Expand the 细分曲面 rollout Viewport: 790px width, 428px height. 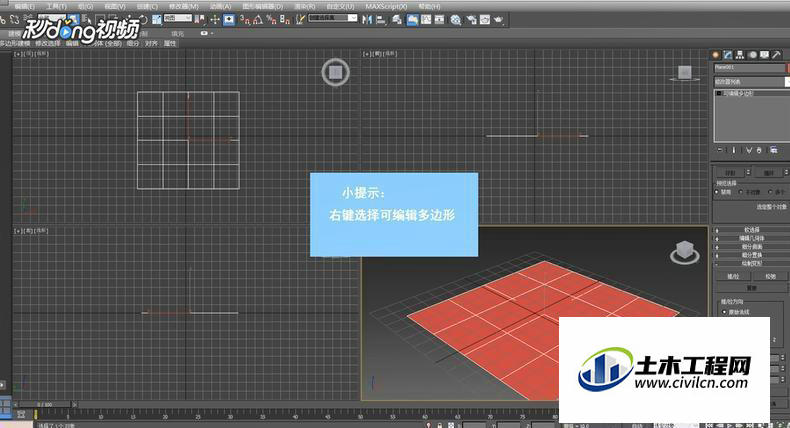(752, 247)
